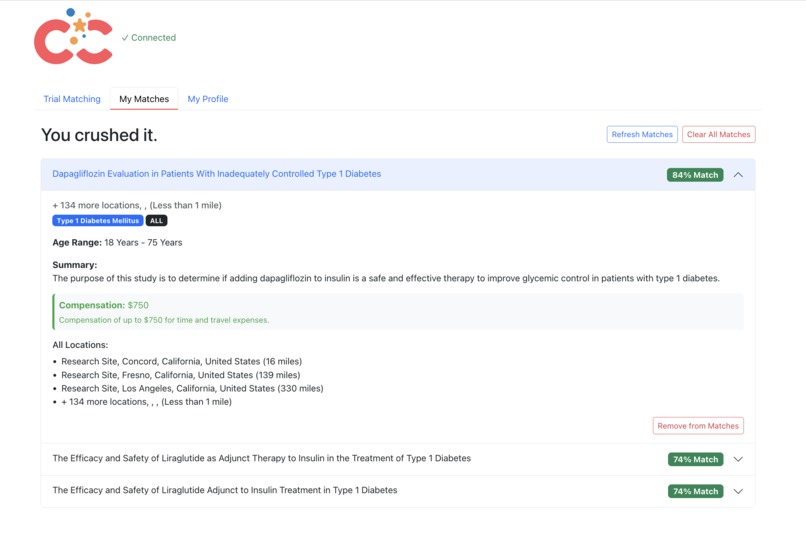
Task: Click 'Compensation of up to $750' description text
Action: [x=164, y=320]
